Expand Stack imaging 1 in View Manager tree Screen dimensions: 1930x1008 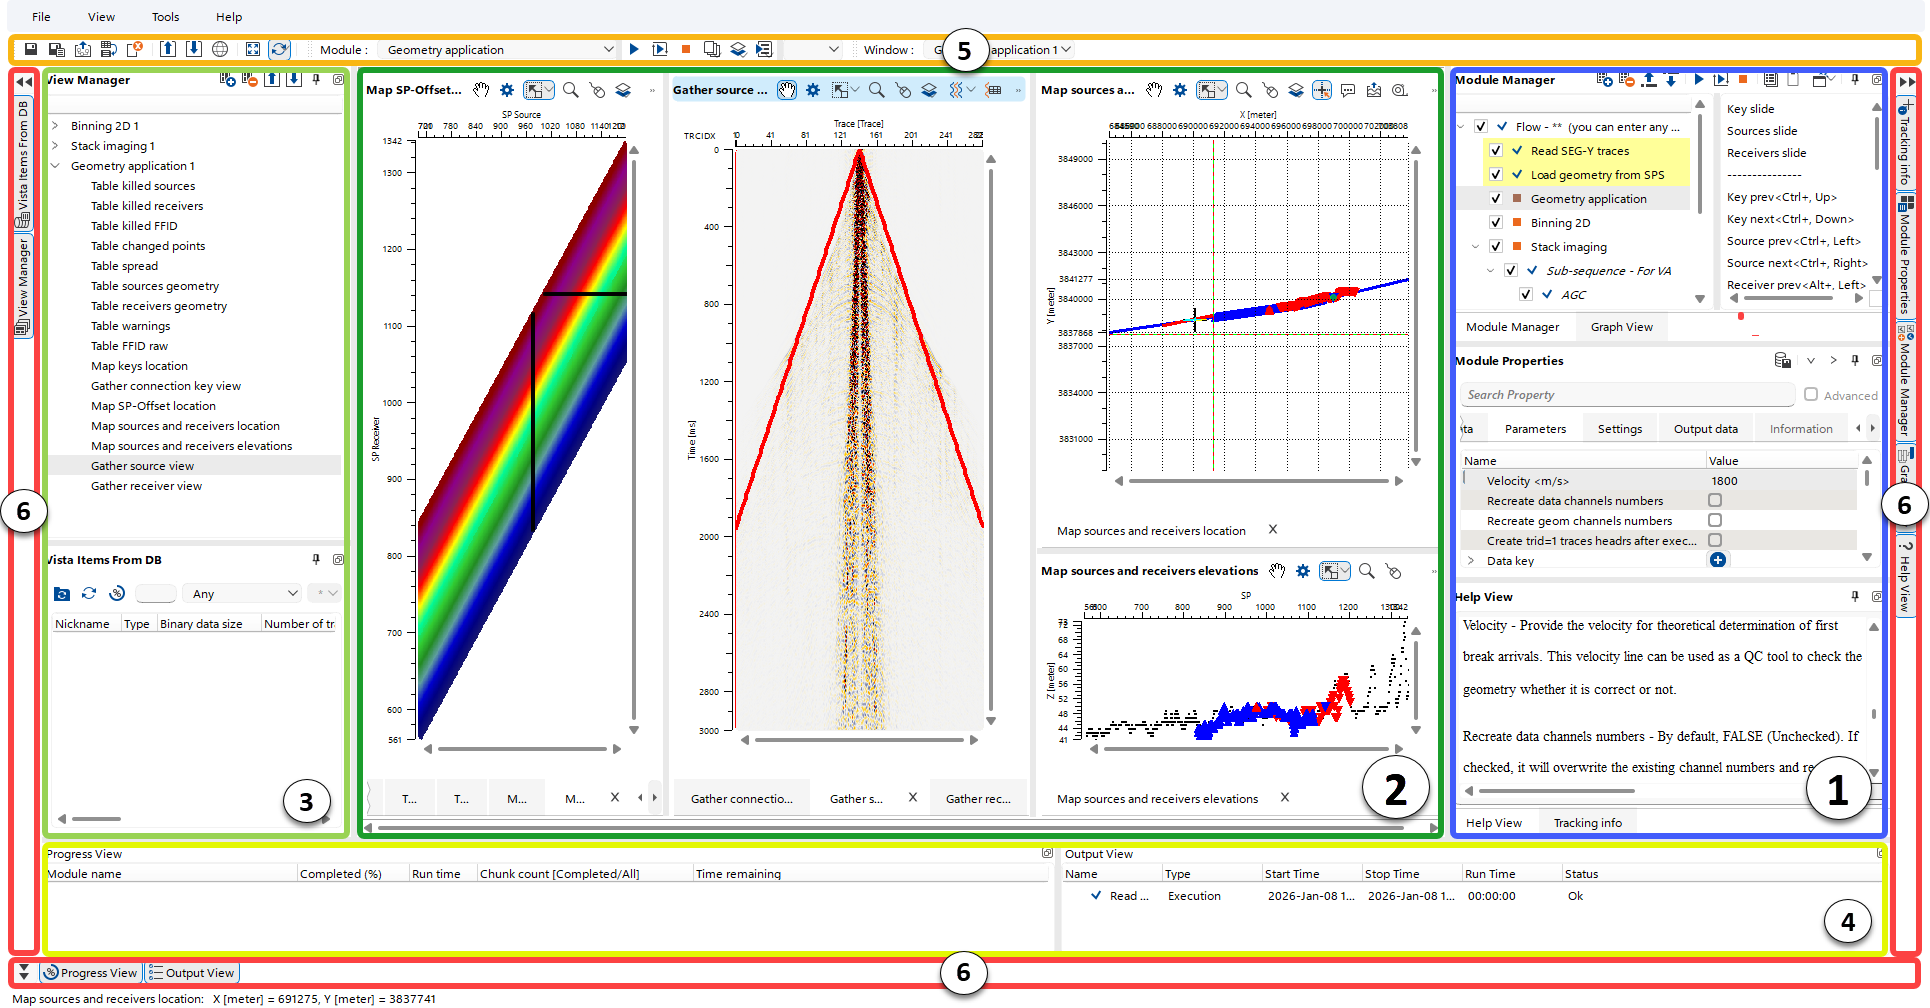click(55, 146)
